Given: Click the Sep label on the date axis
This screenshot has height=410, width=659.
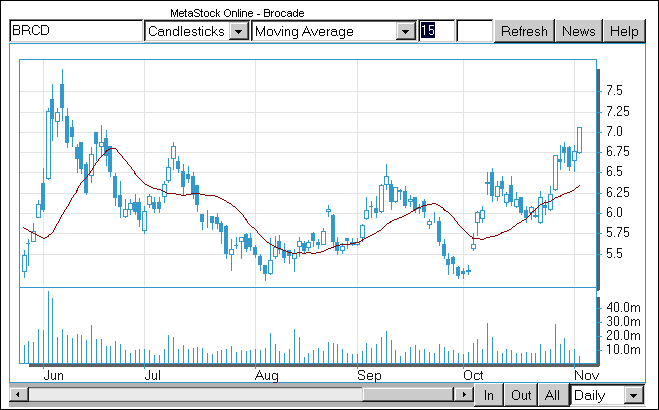Looking at the screenshot, I should 369,375.
